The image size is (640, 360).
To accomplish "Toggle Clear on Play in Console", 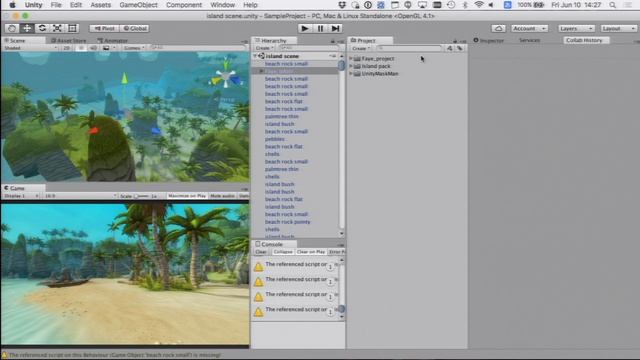I will point(311,252).
